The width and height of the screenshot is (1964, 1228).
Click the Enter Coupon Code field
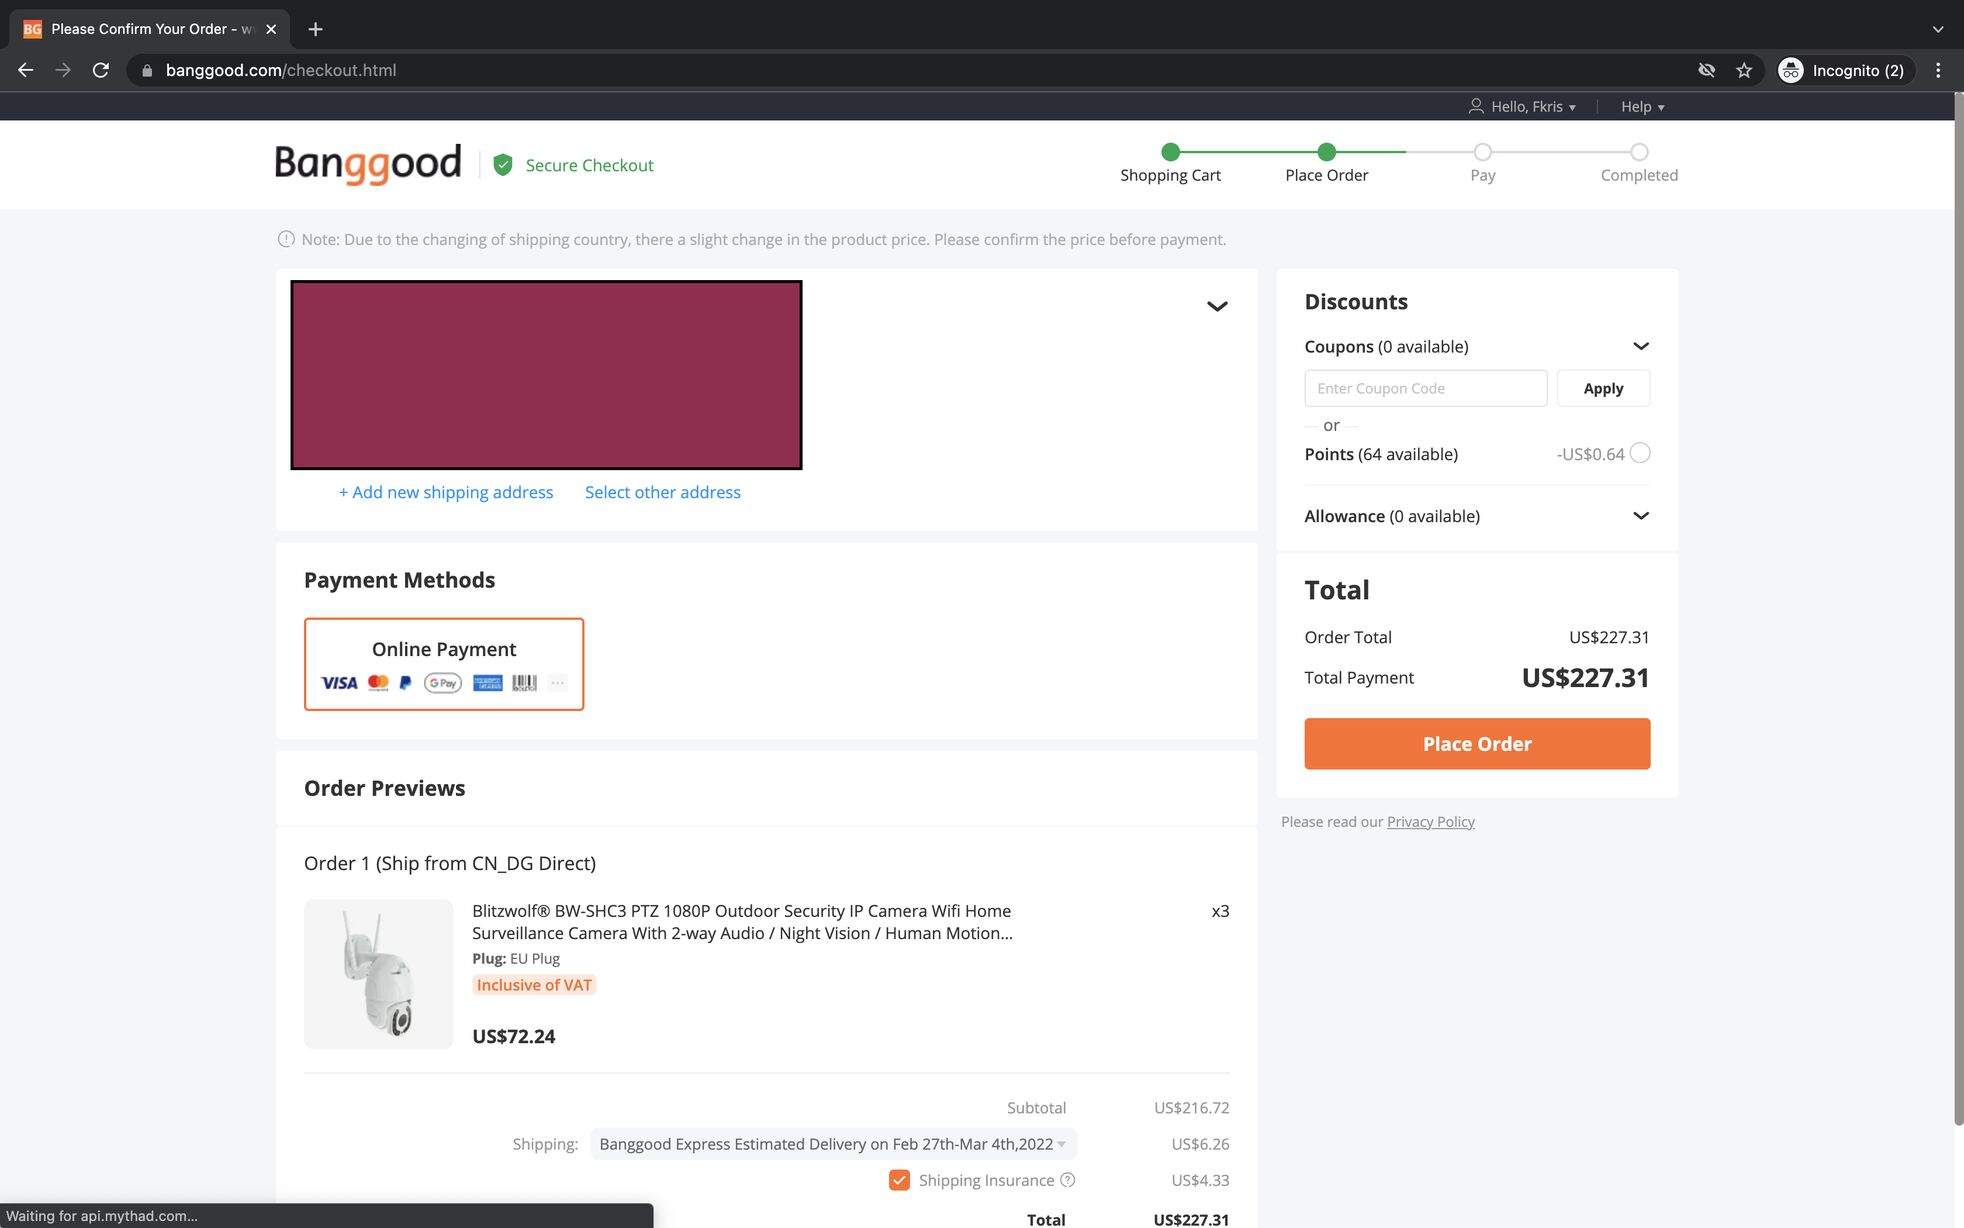(x=1425, y=388)
